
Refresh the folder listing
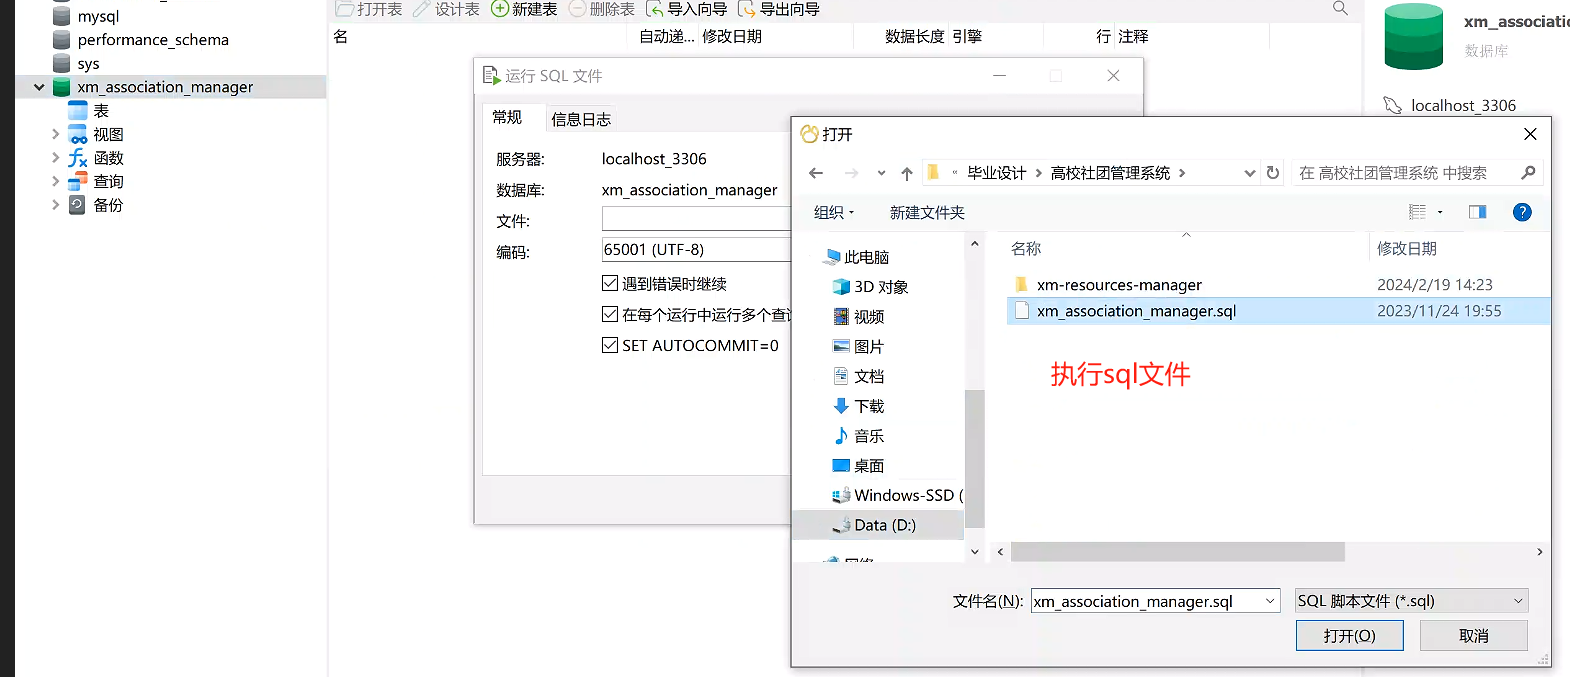coord(1273,173)
